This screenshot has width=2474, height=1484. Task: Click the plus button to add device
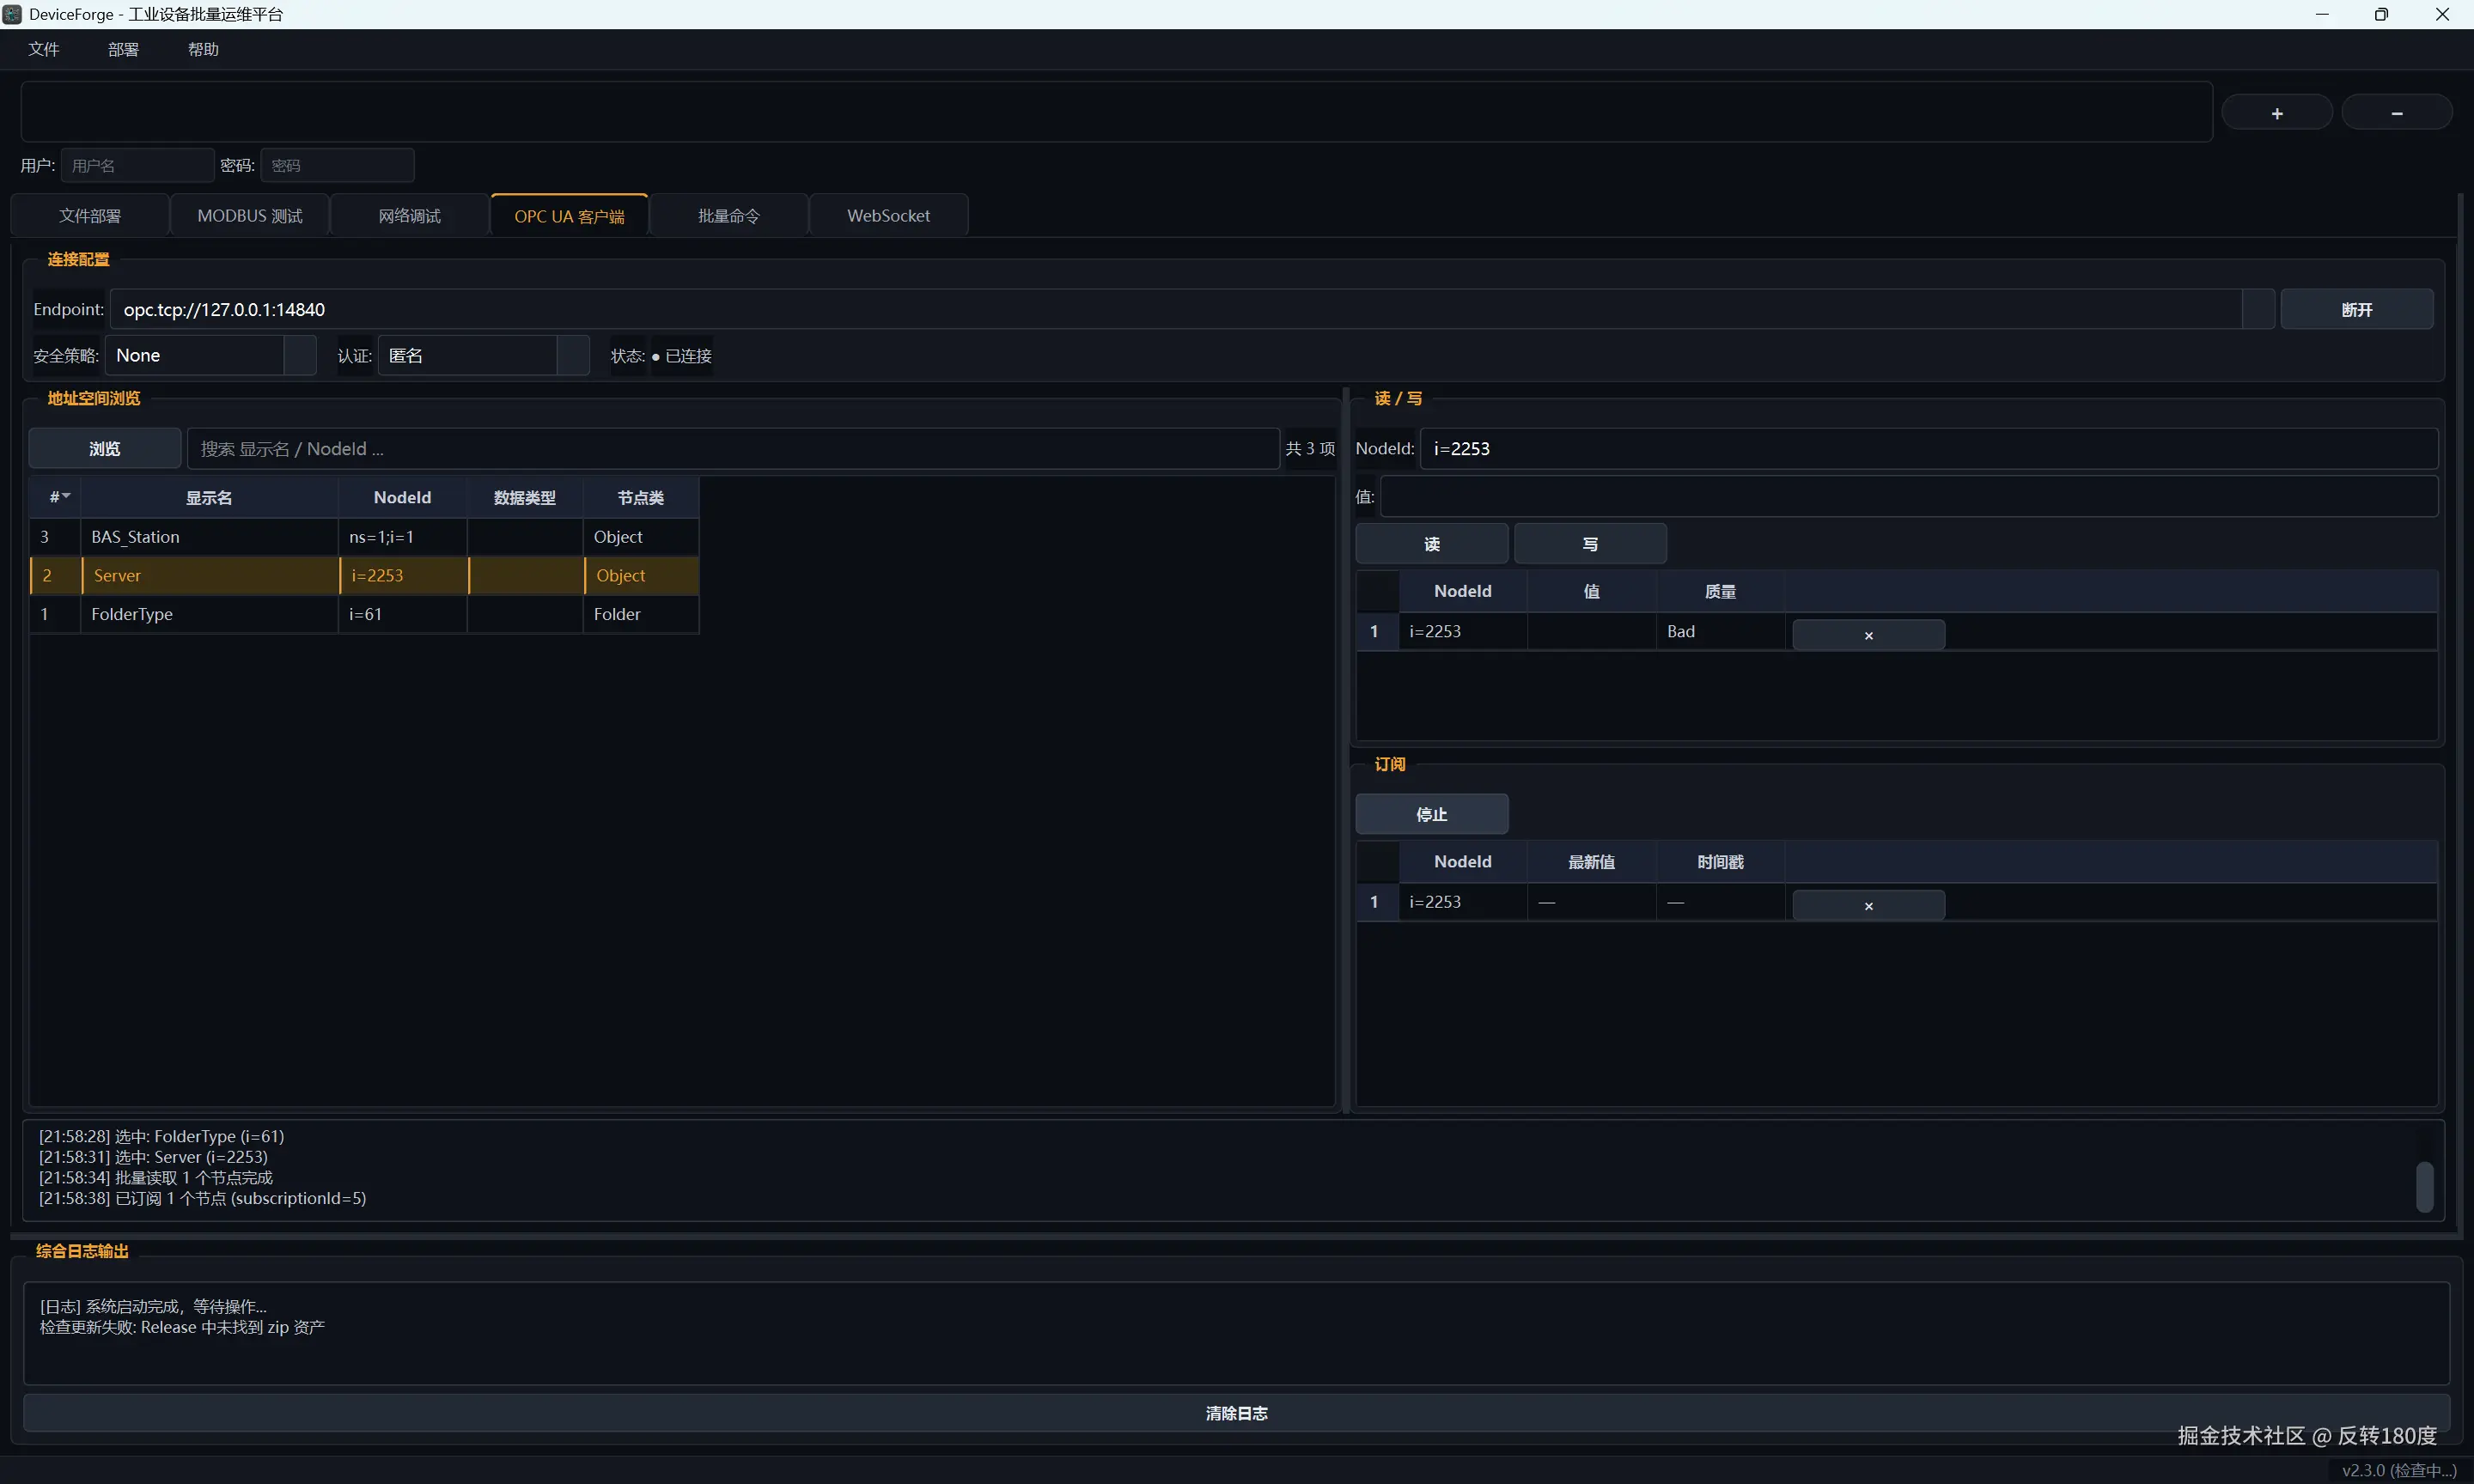(2277, 113)
